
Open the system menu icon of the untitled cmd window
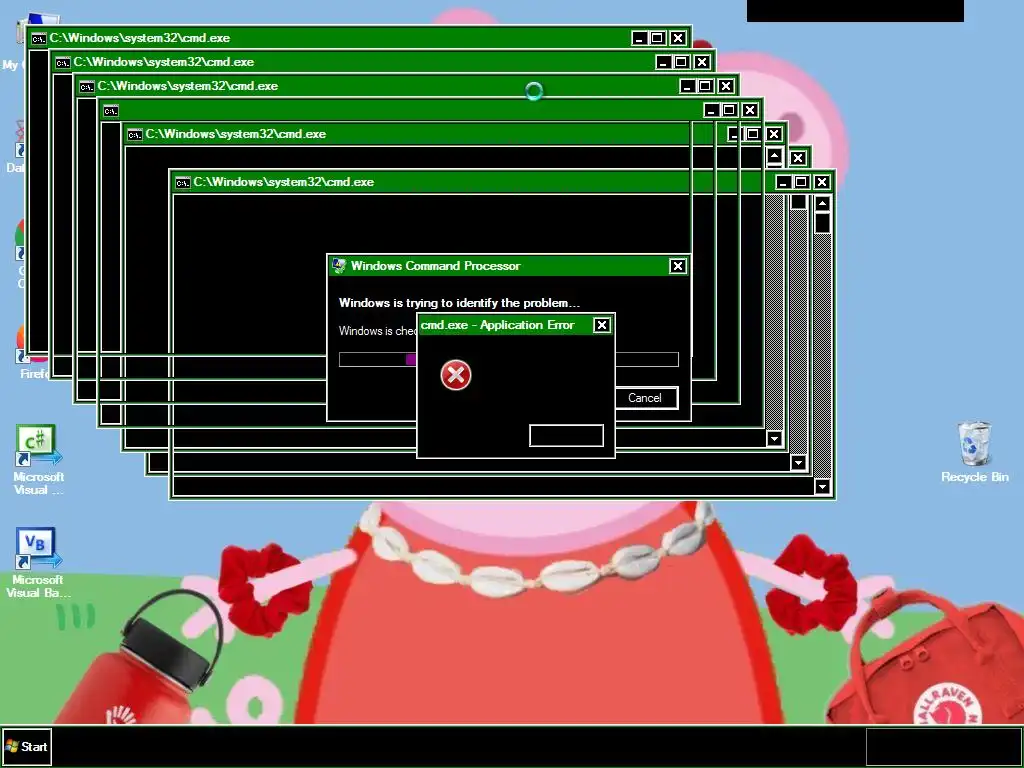click(111, 110)
